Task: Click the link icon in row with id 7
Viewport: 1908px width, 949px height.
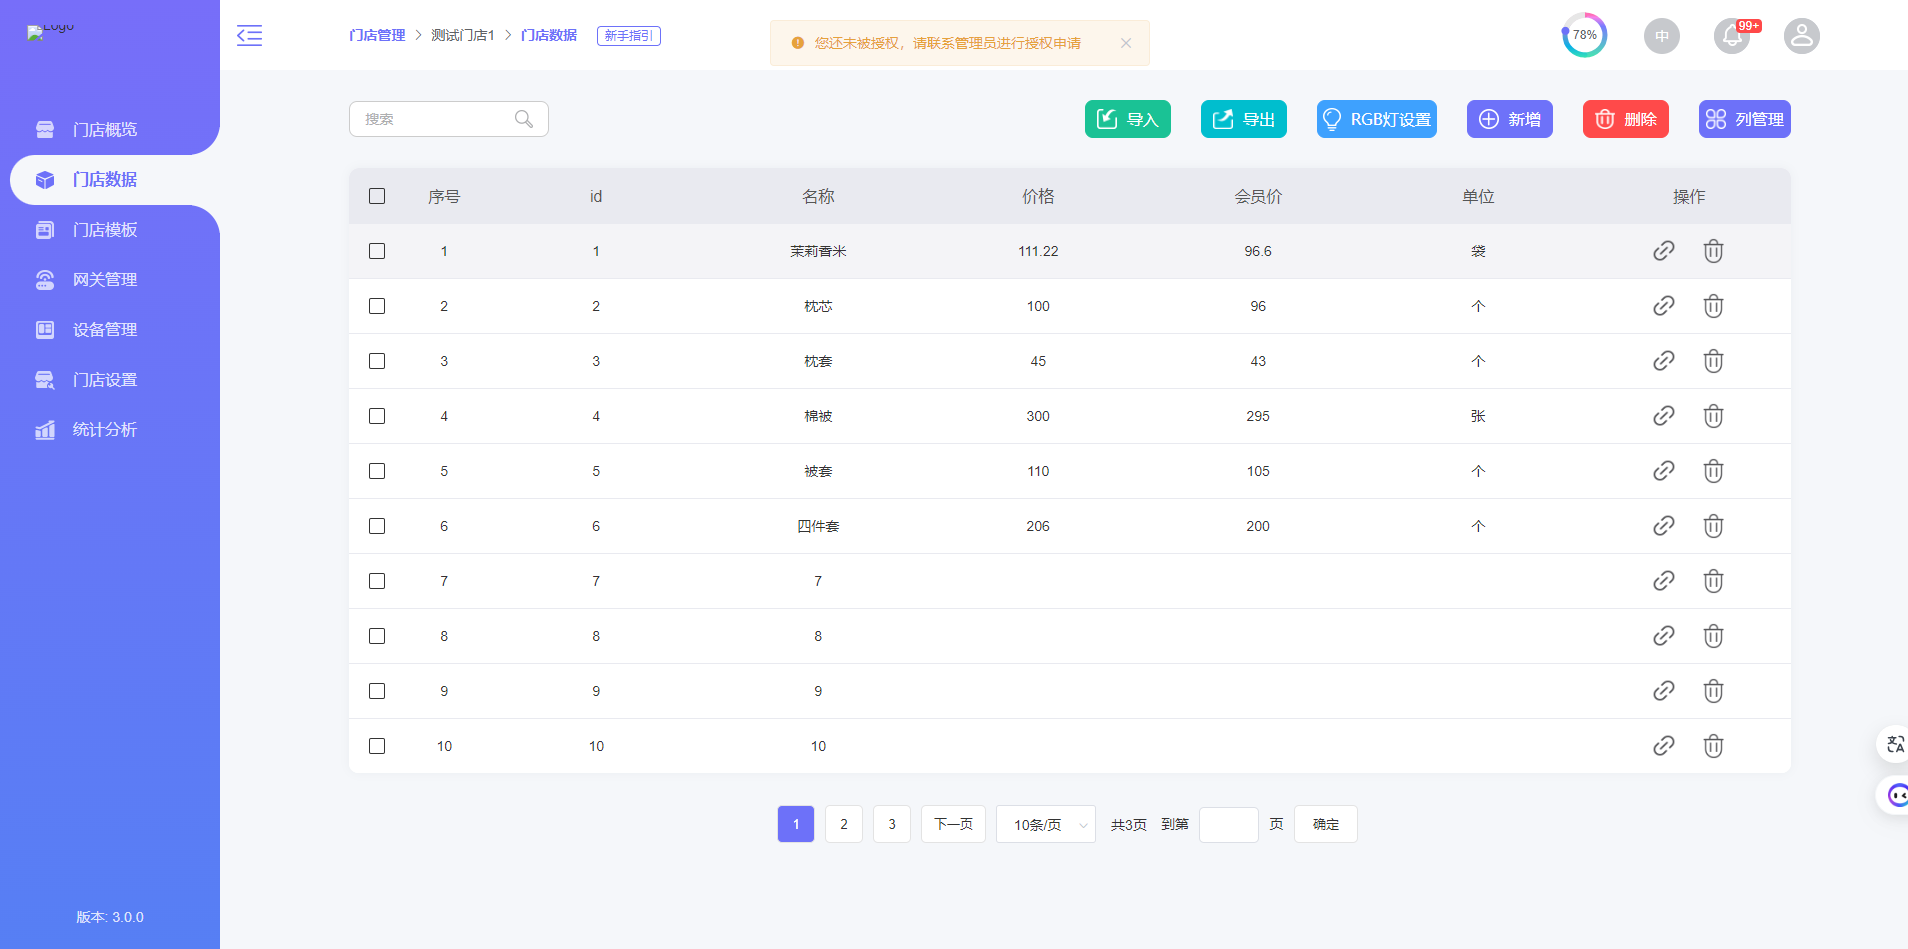Action: pos(1664,581)
